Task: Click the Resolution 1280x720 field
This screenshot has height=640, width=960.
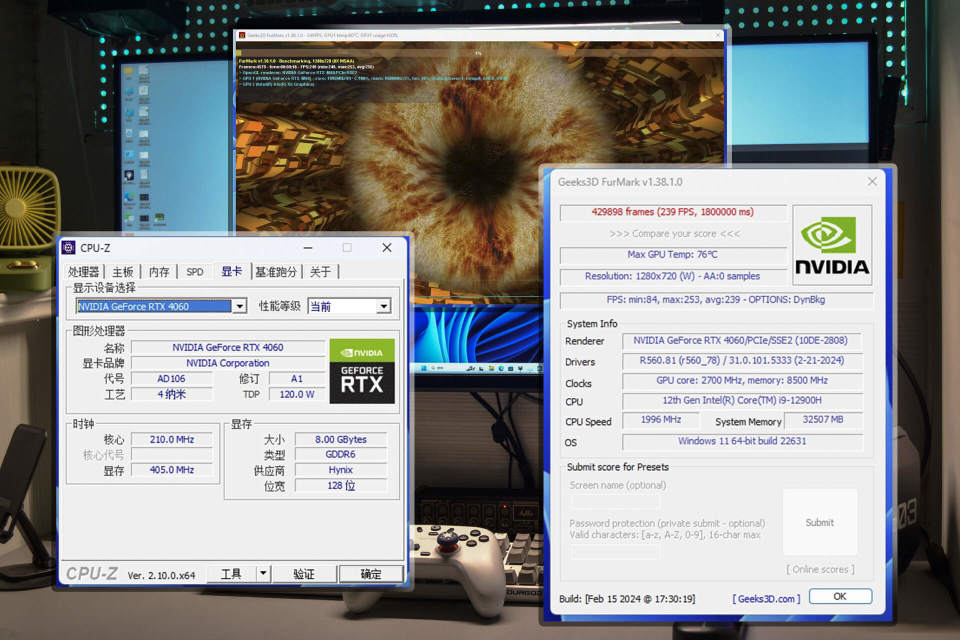Action: [673, 276]
